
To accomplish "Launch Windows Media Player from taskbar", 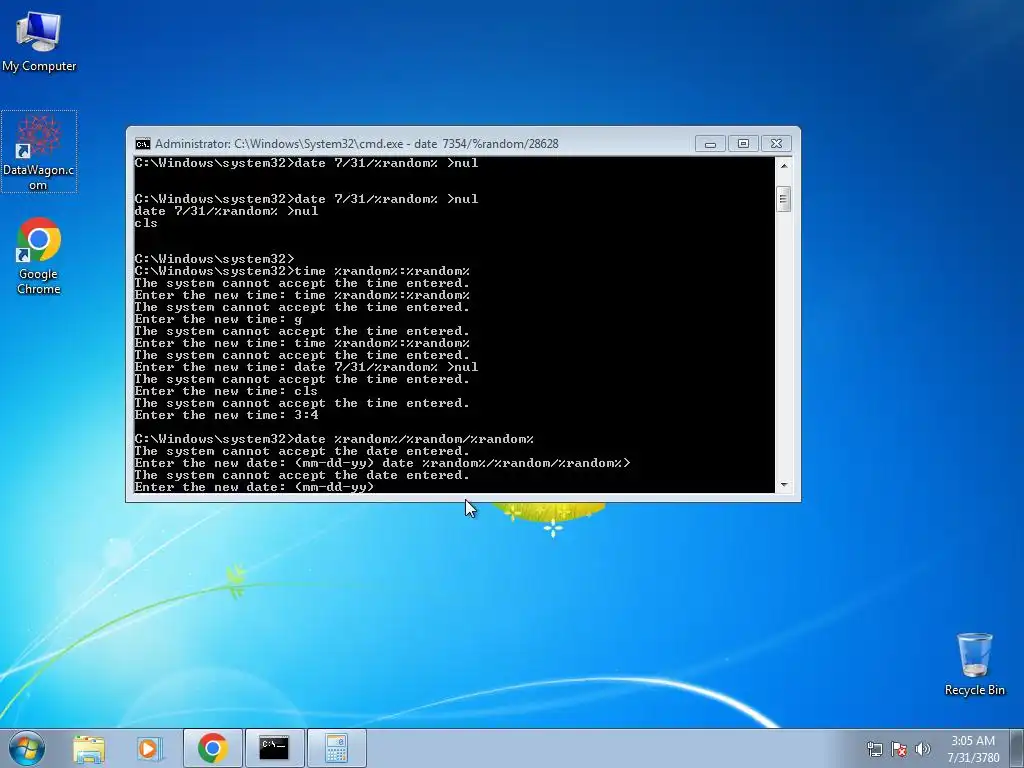I will (149, 748).
